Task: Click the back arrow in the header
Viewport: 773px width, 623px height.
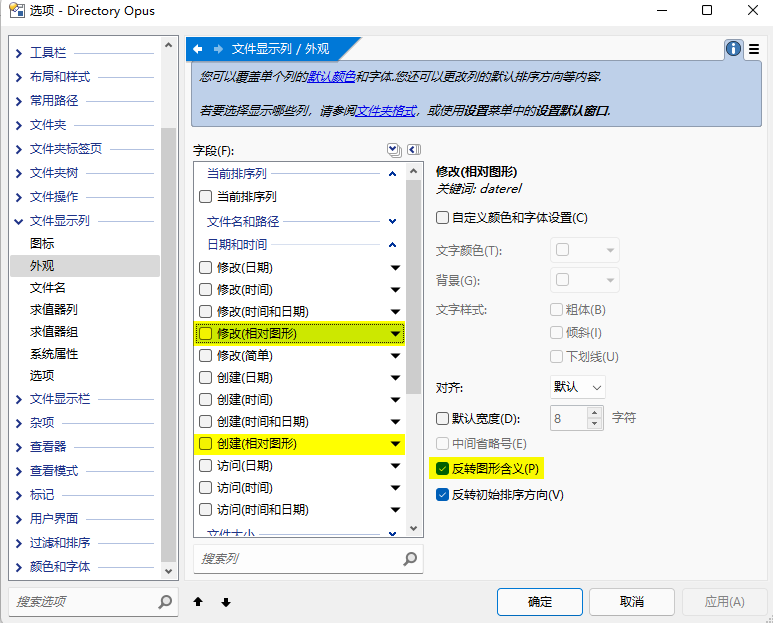Action: (198, 49)
